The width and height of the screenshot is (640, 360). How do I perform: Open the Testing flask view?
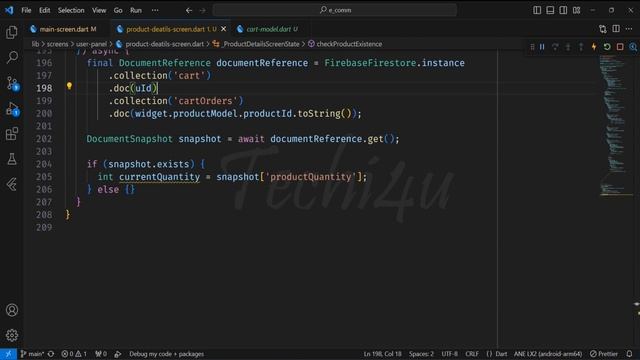[x=12, y=159]
